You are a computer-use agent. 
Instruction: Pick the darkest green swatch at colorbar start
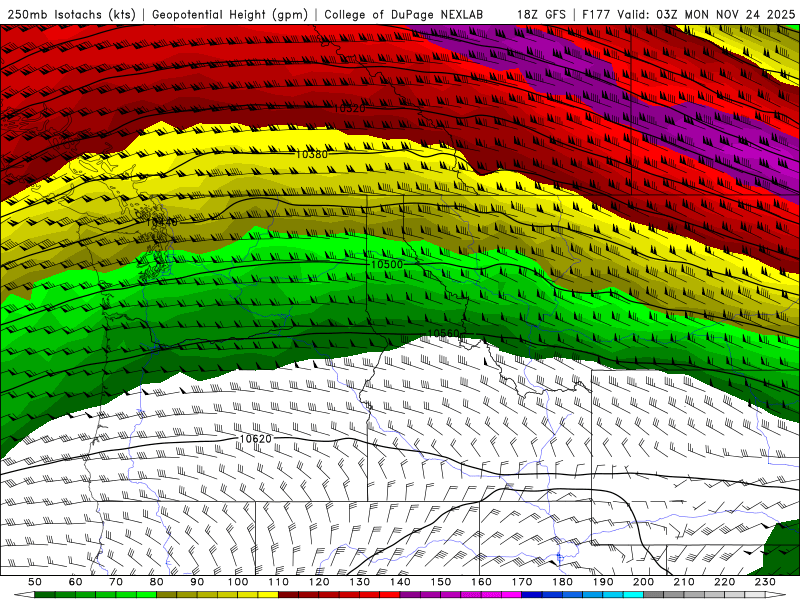pyautogui.click(x=45, y=595)
